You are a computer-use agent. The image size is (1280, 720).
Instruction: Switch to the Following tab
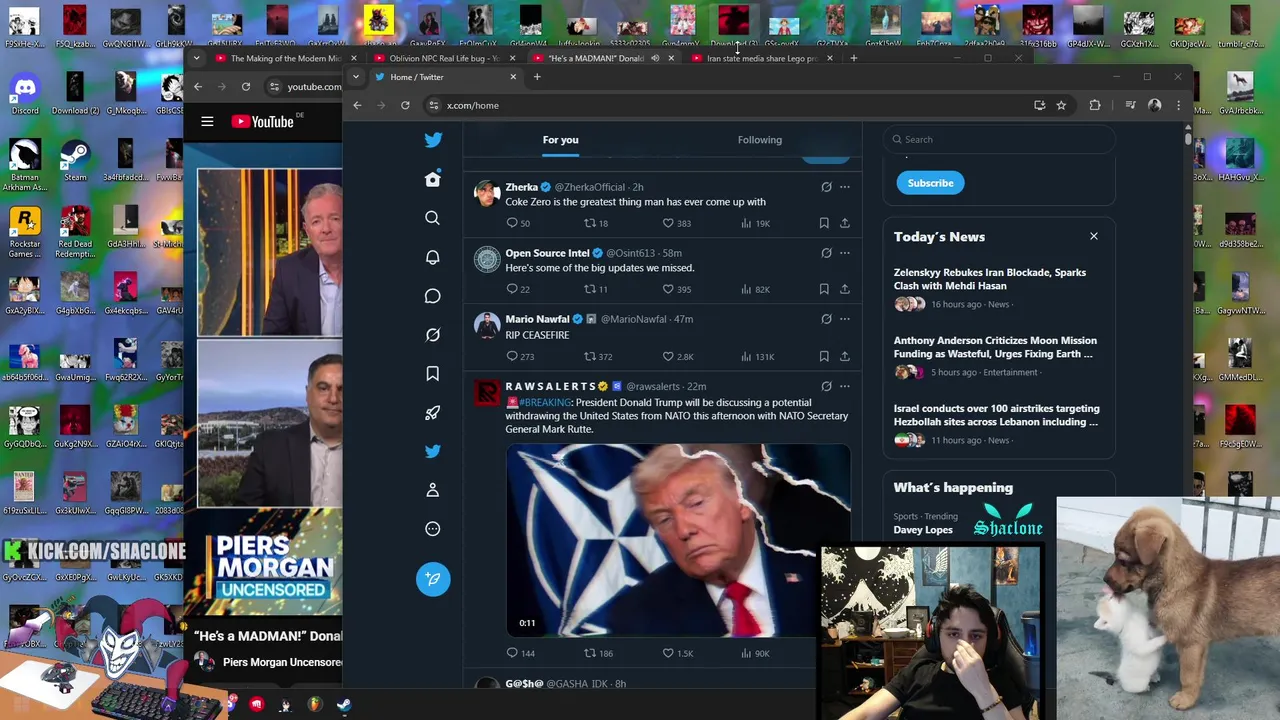(760, 140)
